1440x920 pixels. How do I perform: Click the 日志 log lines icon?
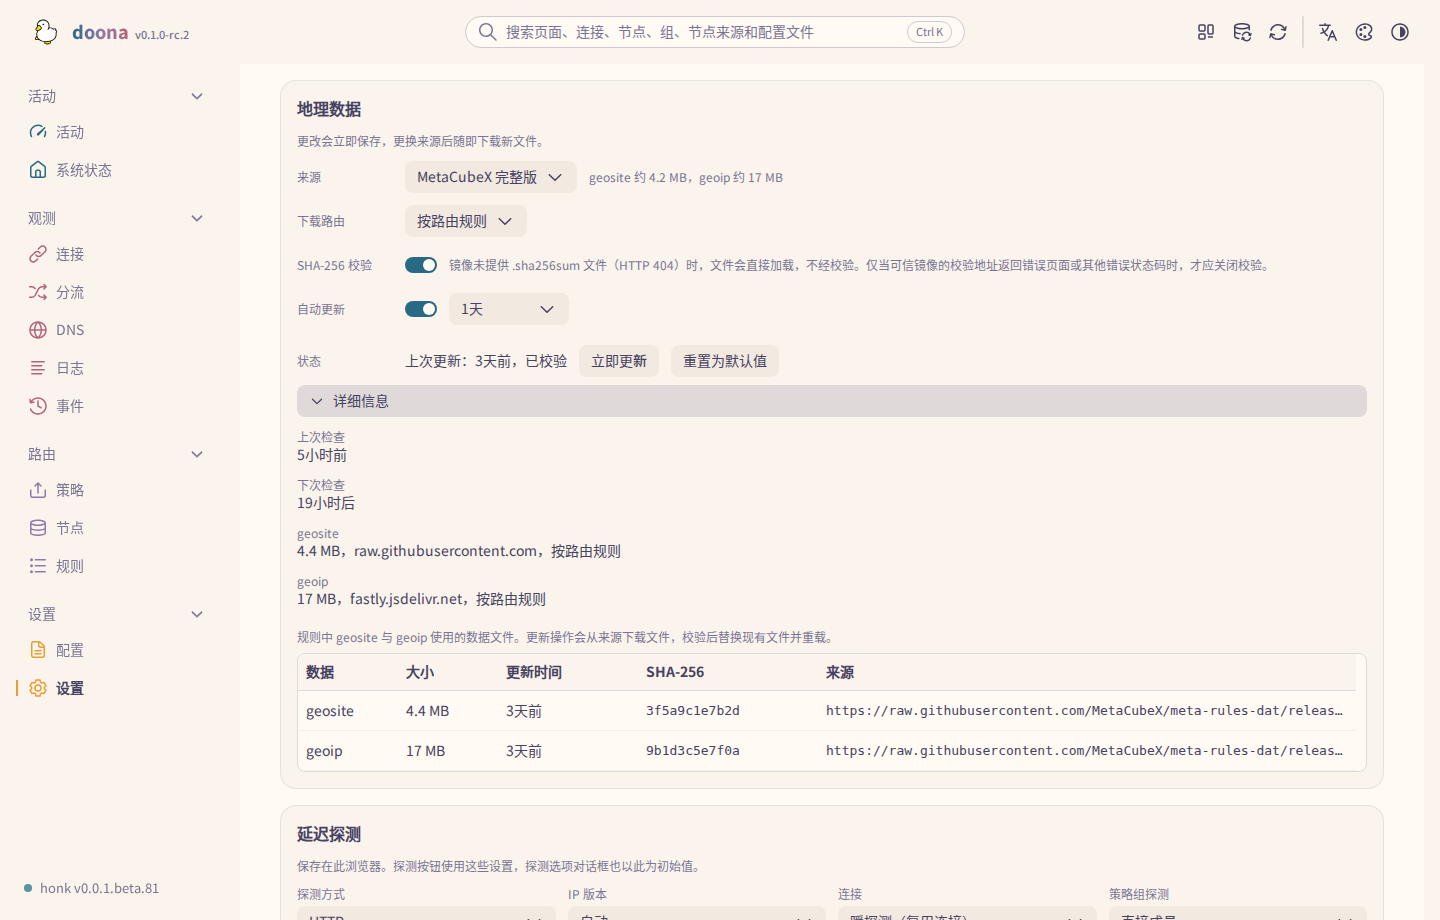[x=38, y=368]
